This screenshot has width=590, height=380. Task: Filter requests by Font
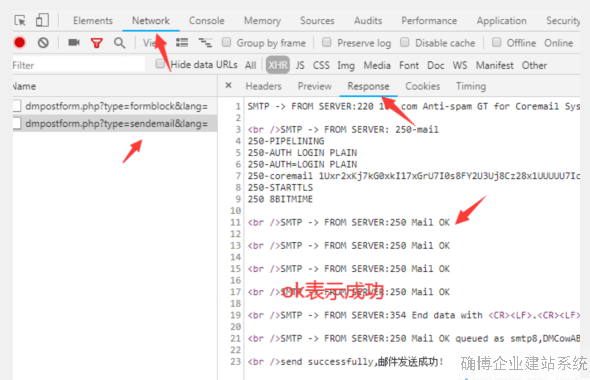[409, 65]
